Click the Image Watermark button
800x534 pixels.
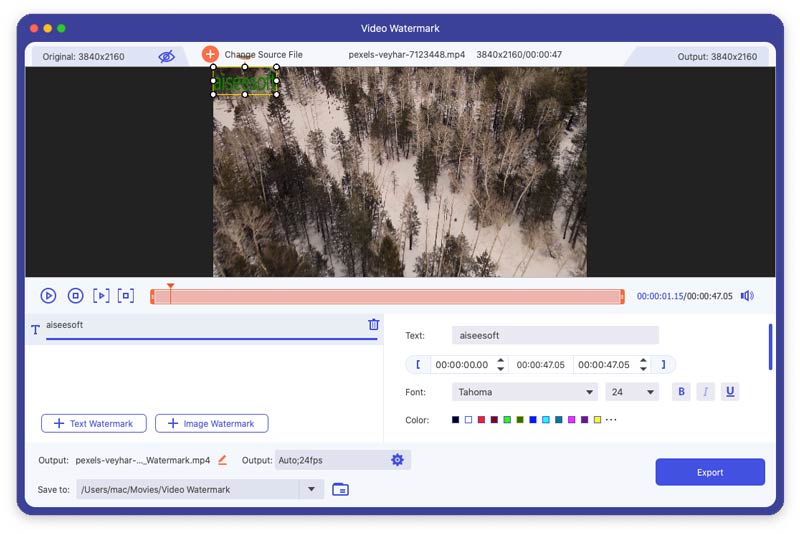click(212, 424)
